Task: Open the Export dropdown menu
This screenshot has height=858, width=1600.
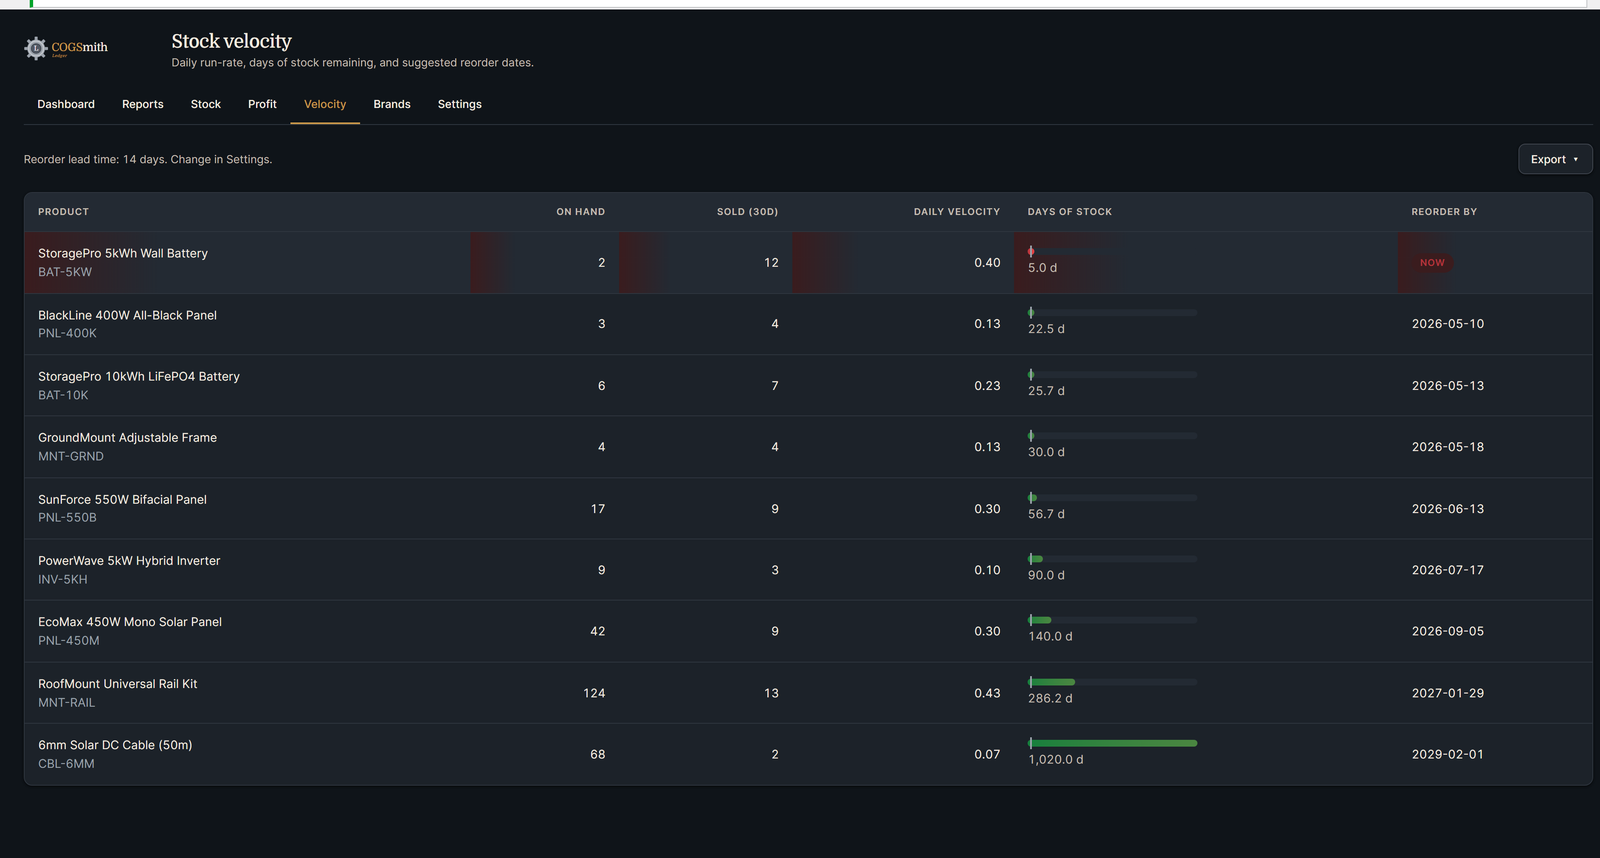Action: [x=1555, y=159]
